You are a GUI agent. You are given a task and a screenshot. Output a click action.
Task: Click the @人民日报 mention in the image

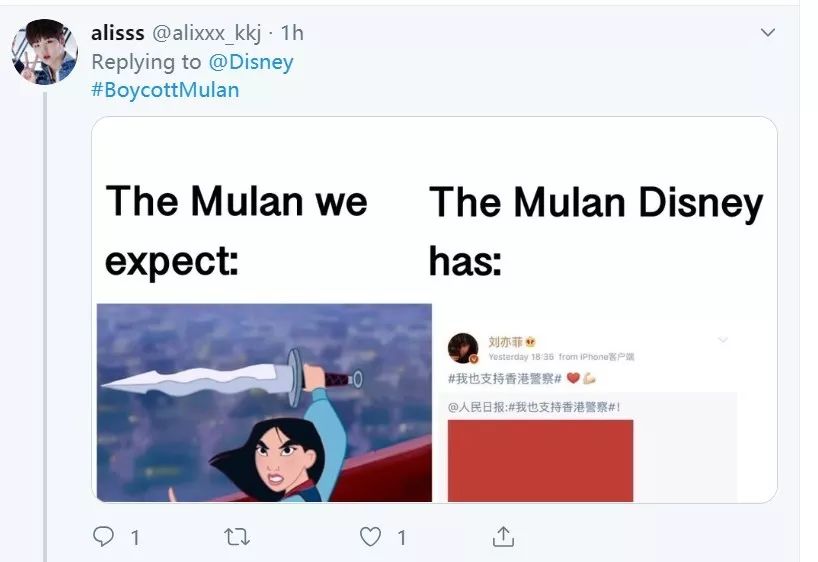pyautogui.click(x=475, y=407)
